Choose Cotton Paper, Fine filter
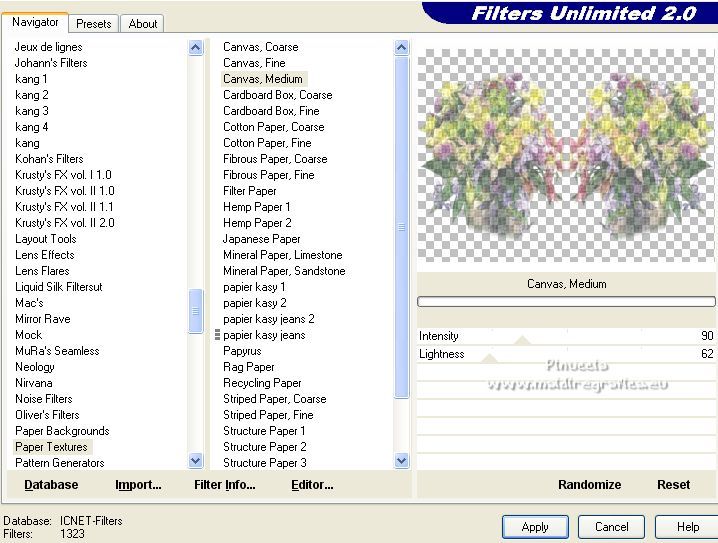 [x=267, y=143]
